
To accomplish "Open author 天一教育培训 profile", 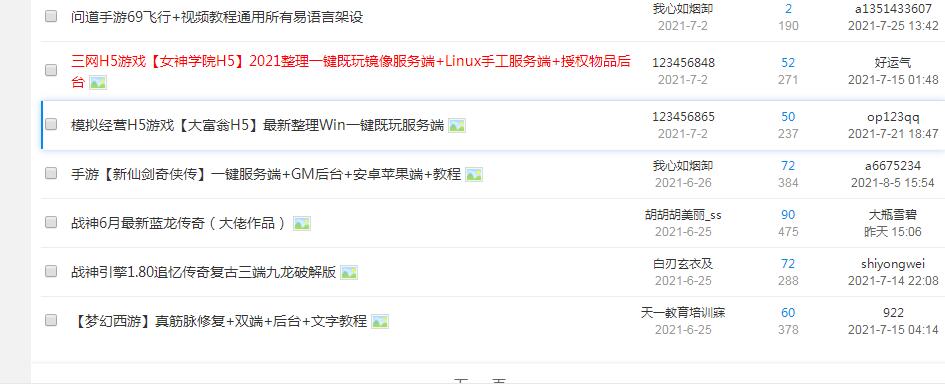I will 683,313.
